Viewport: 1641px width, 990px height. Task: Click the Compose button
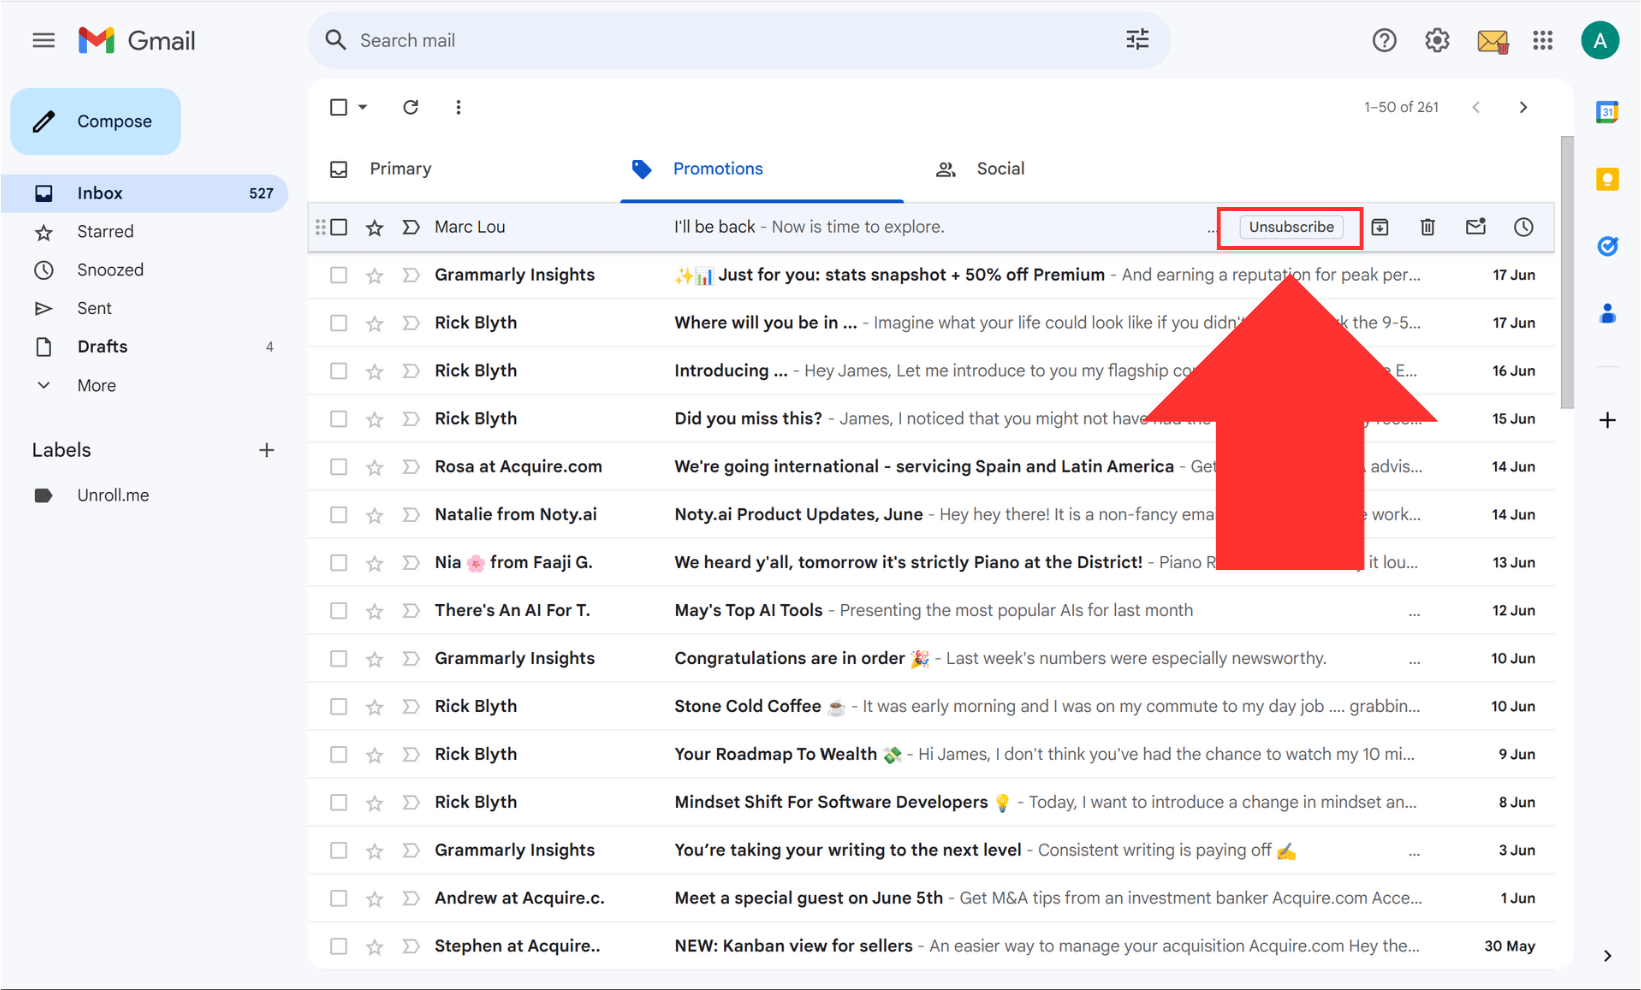pyautogui.click(x=96, y=121)
